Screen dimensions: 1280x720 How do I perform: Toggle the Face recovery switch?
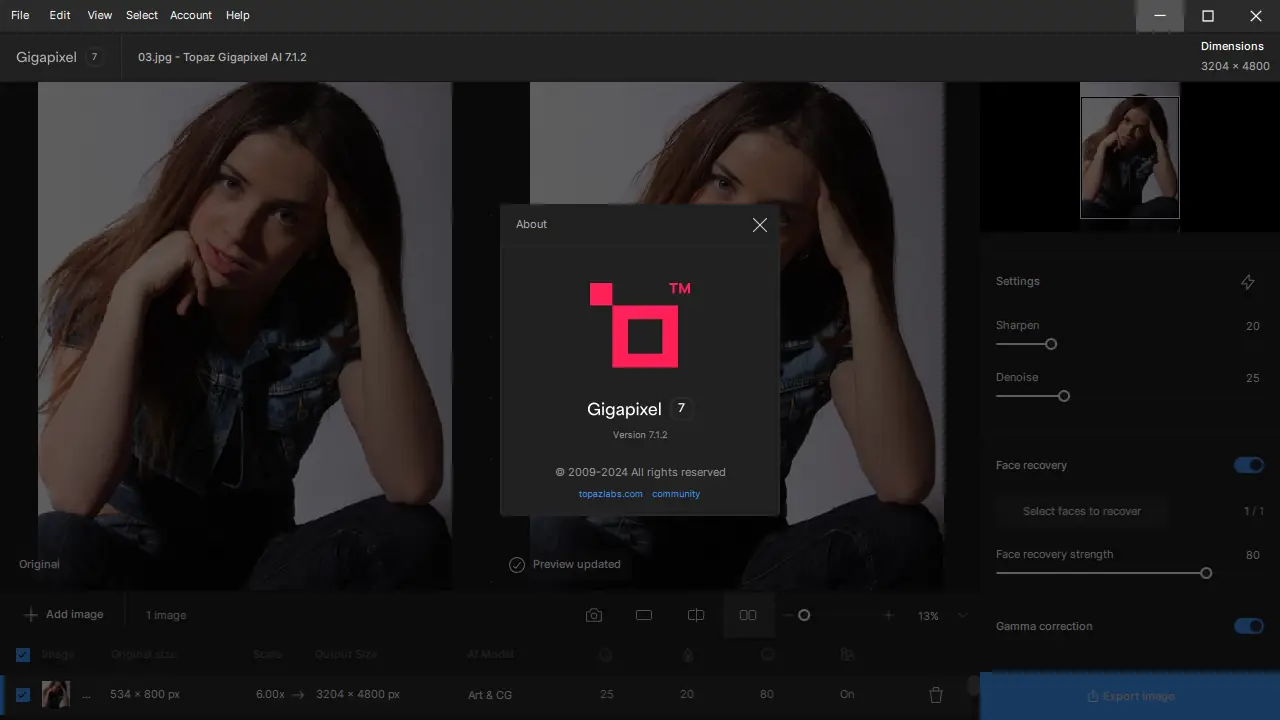coord(1249,465)
